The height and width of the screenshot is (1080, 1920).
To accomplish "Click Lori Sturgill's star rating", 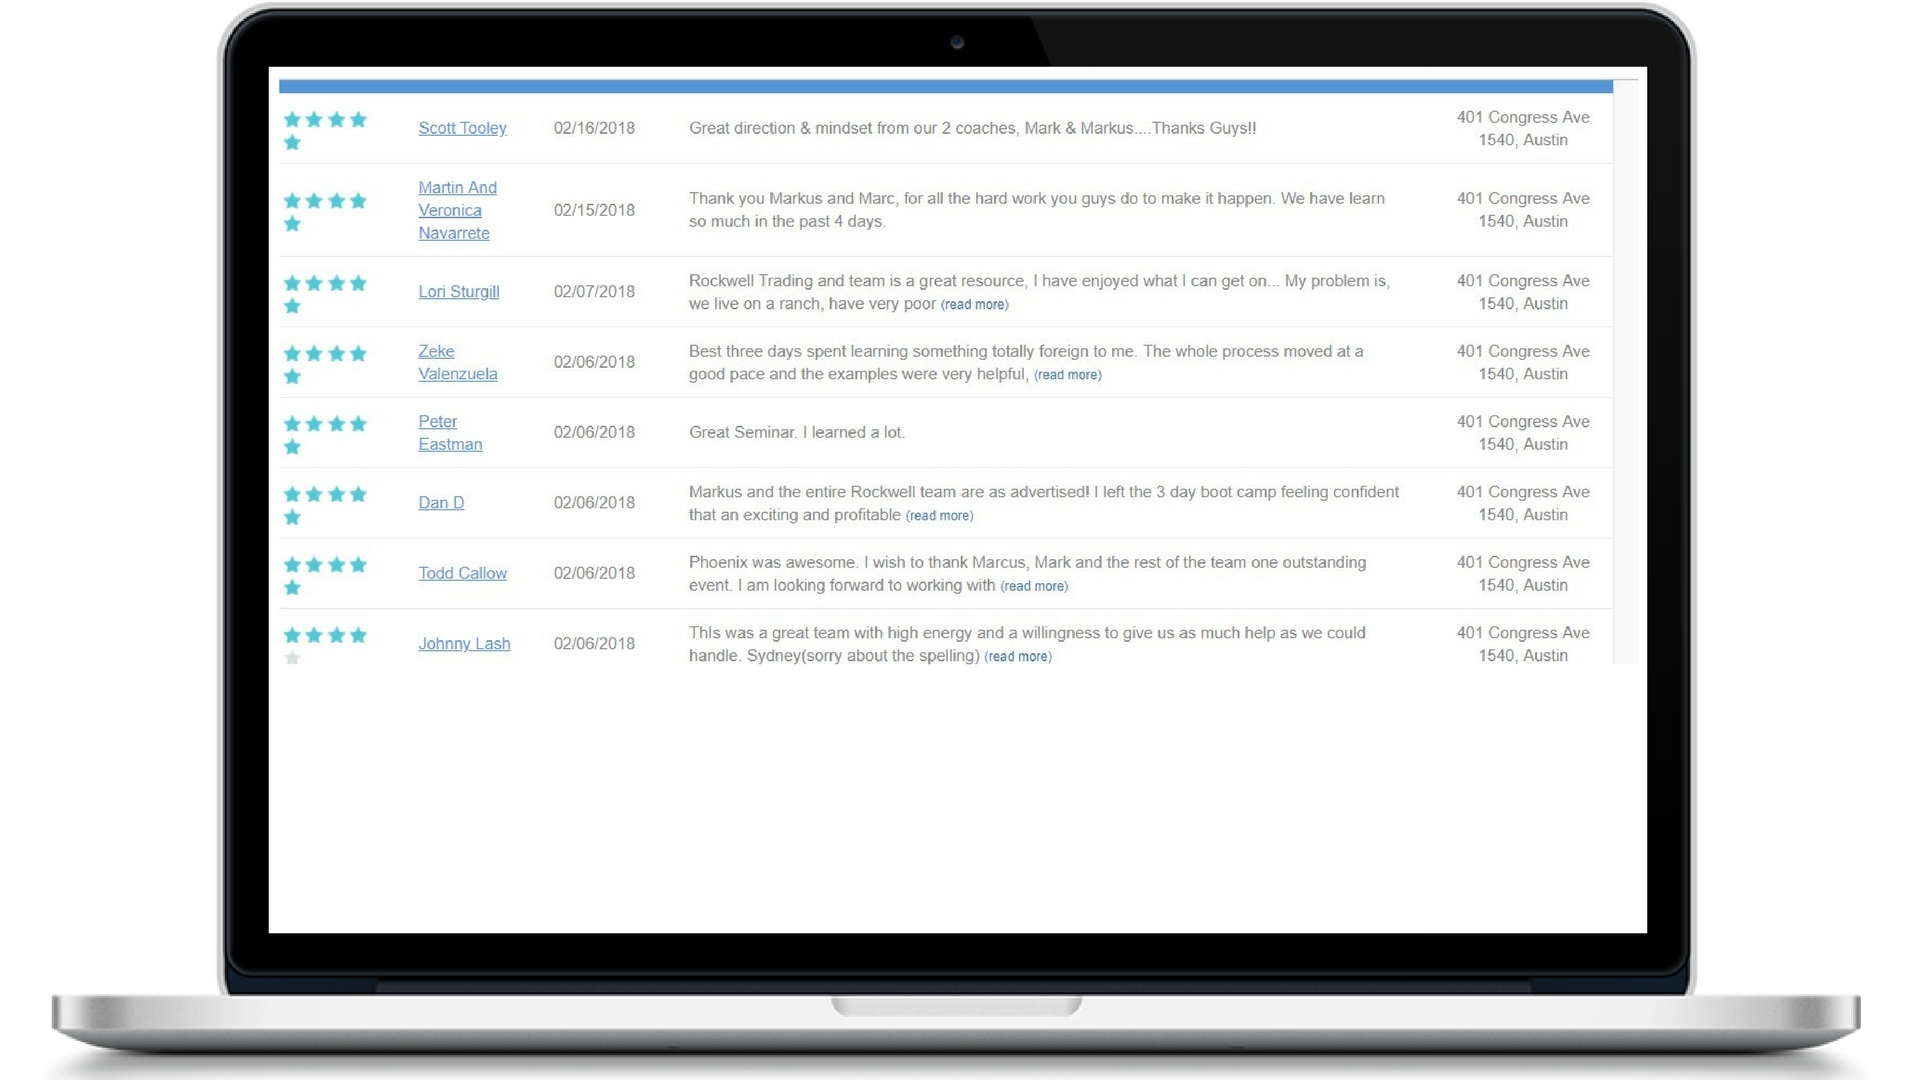I will [x=325, y=294].
